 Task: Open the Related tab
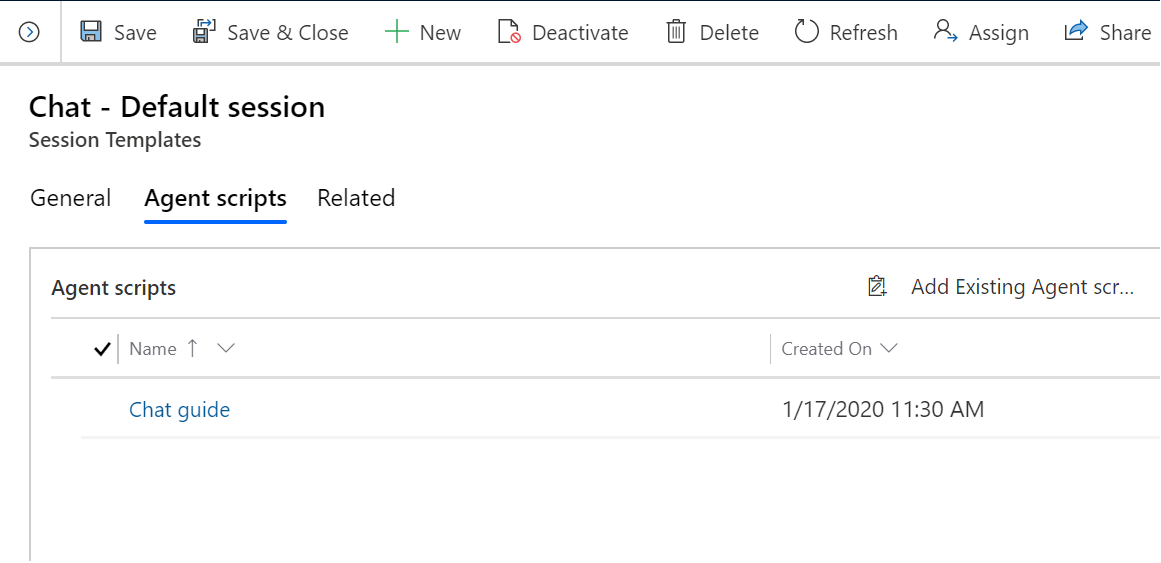coord(356,199)
